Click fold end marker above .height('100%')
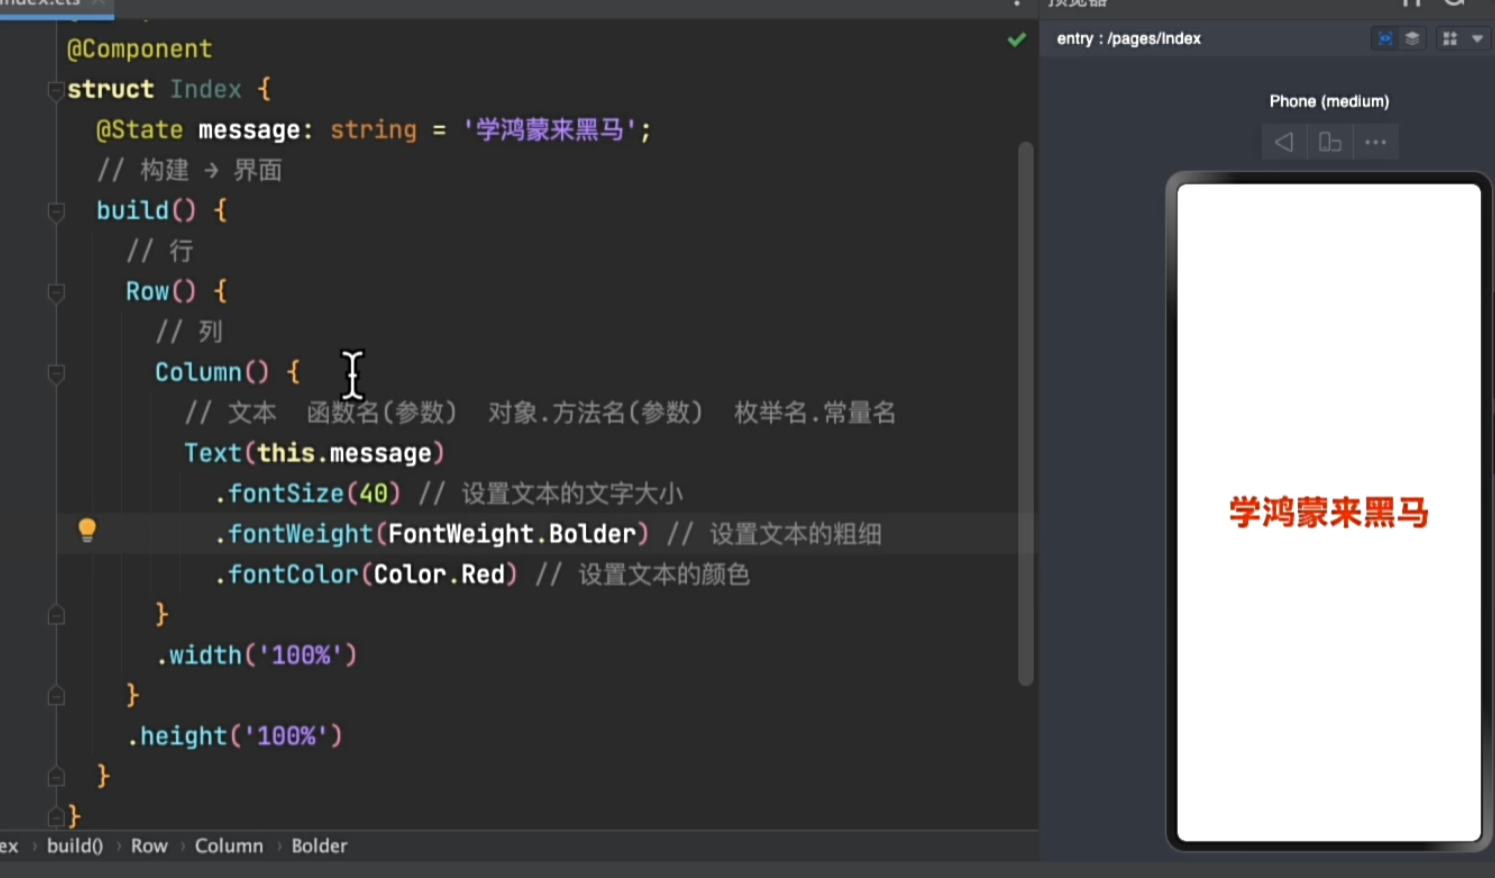 pos(56,696)
